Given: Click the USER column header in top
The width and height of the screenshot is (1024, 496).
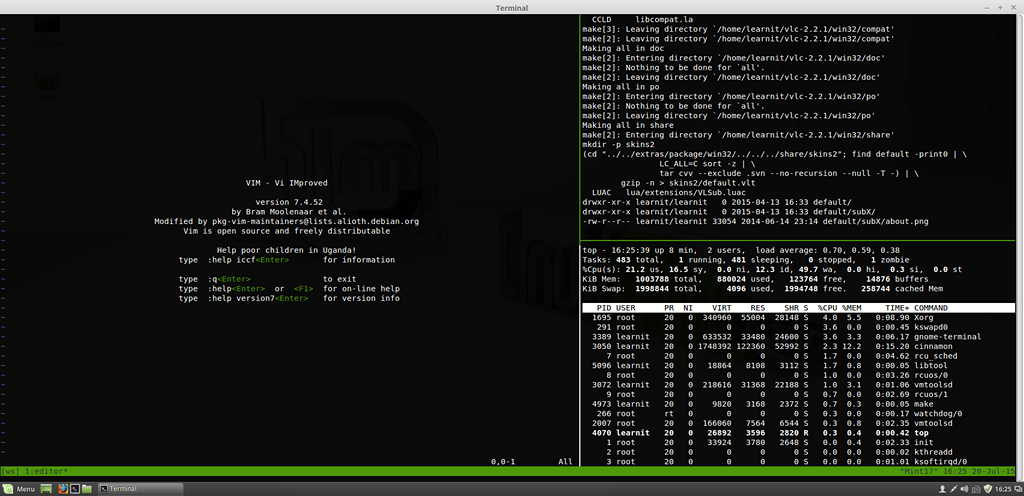Looking at the screenshot, I should click(x=626, y=307).
